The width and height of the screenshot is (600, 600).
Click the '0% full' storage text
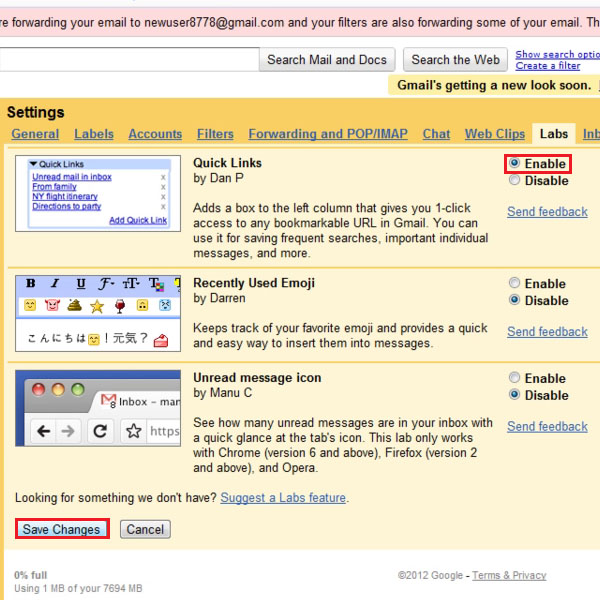(x=31, y=575)
